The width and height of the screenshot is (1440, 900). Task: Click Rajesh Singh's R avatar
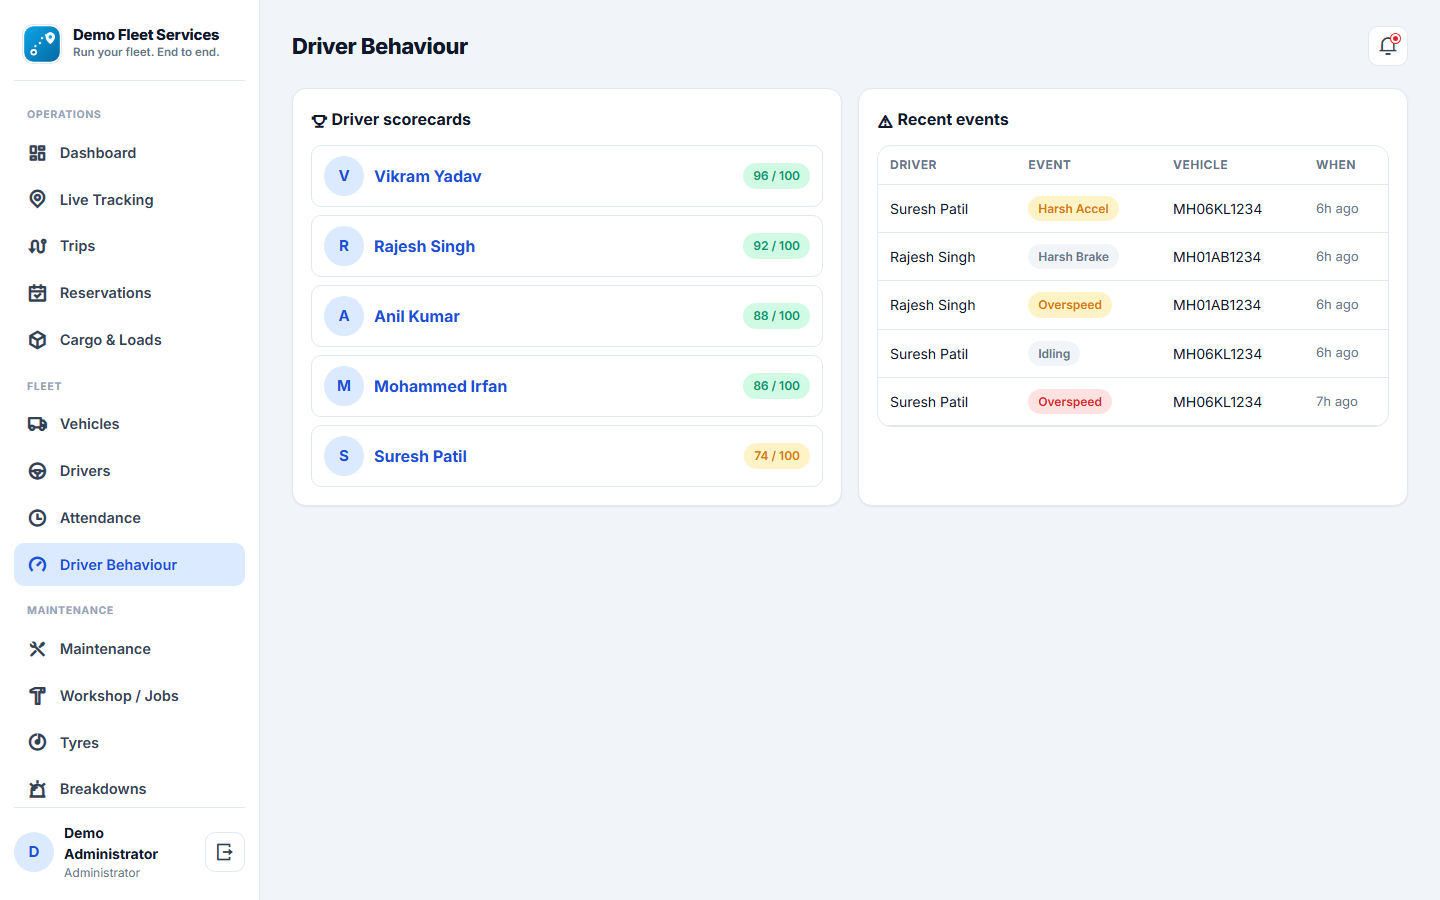pyautogui.click(x=344, y=246)
